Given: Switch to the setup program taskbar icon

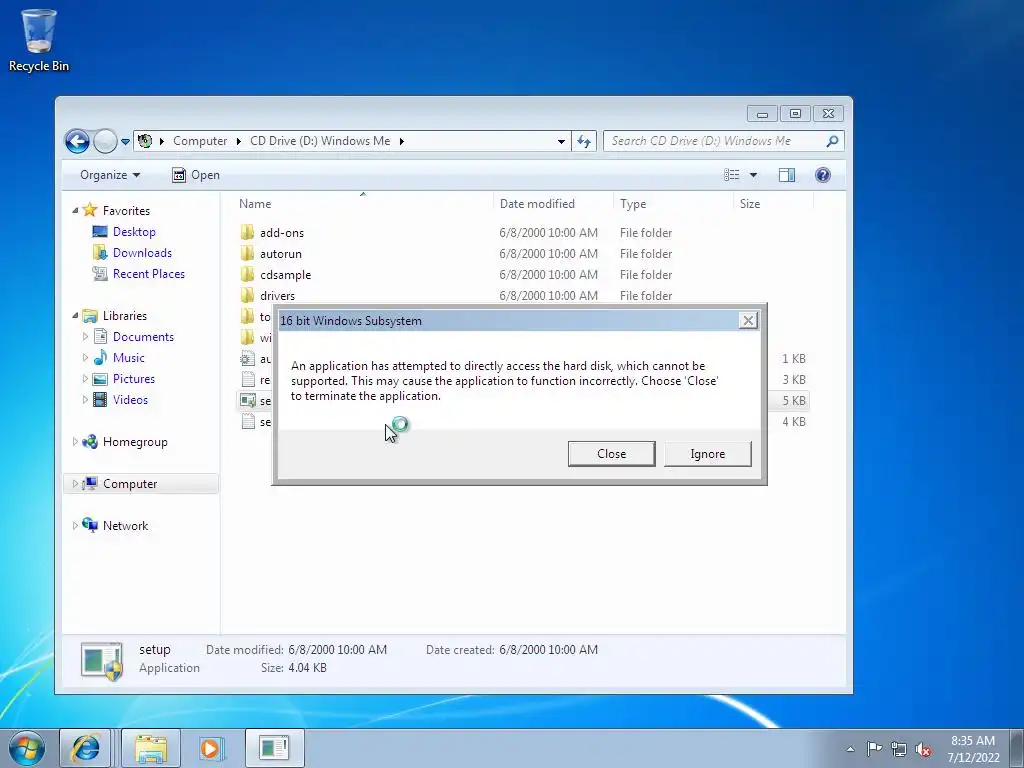Looking at the screenshot, I should 274,748.
